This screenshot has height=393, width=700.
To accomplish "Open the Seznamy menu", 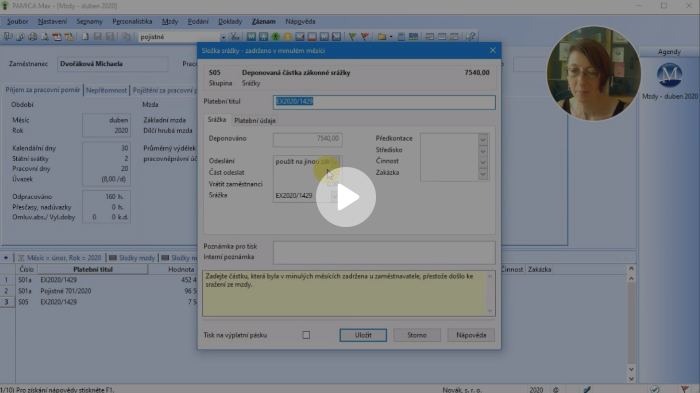I will pyautogui.click(x=89, y=21).
